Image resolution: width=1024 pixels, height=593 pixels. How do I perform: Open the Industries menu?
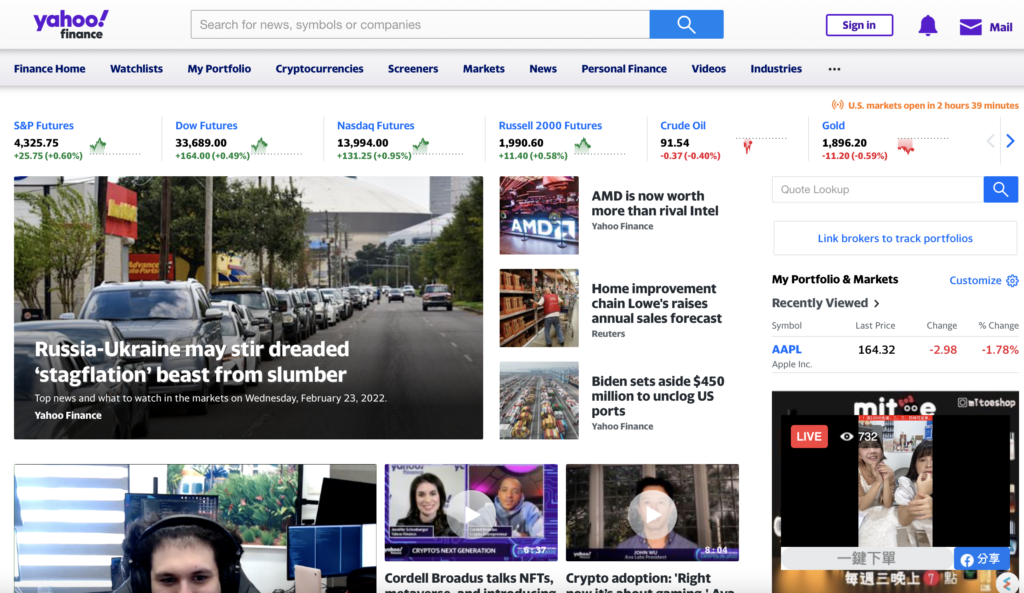click(776, 69)
